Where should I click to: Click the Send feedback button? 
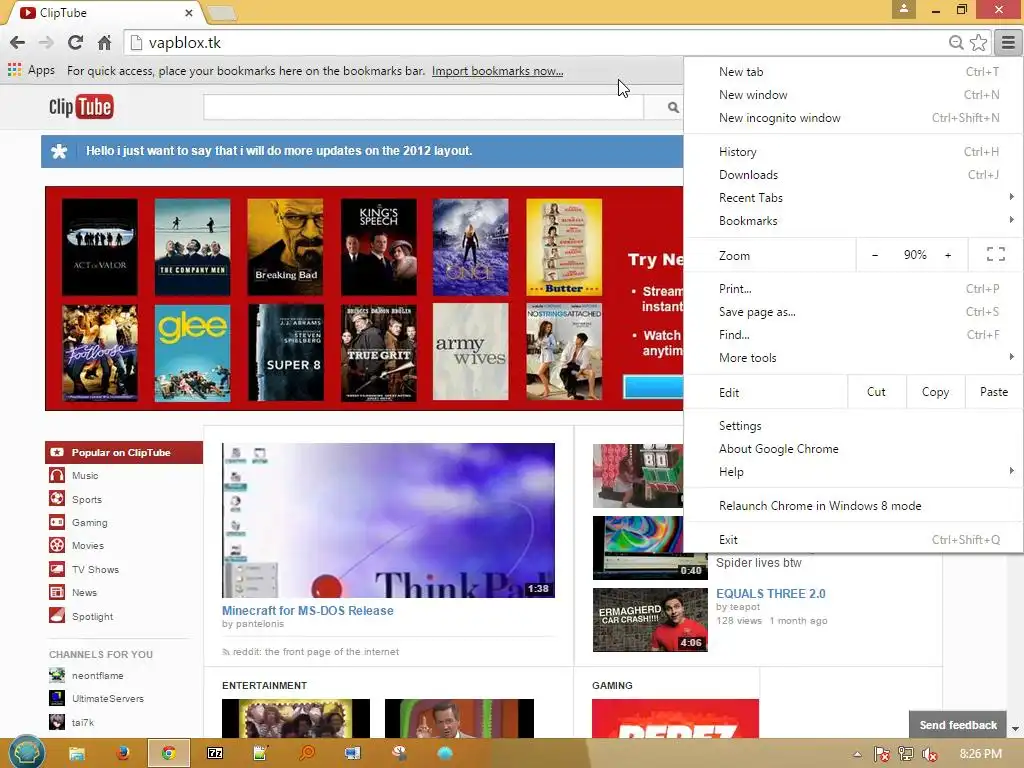[958, 725]
